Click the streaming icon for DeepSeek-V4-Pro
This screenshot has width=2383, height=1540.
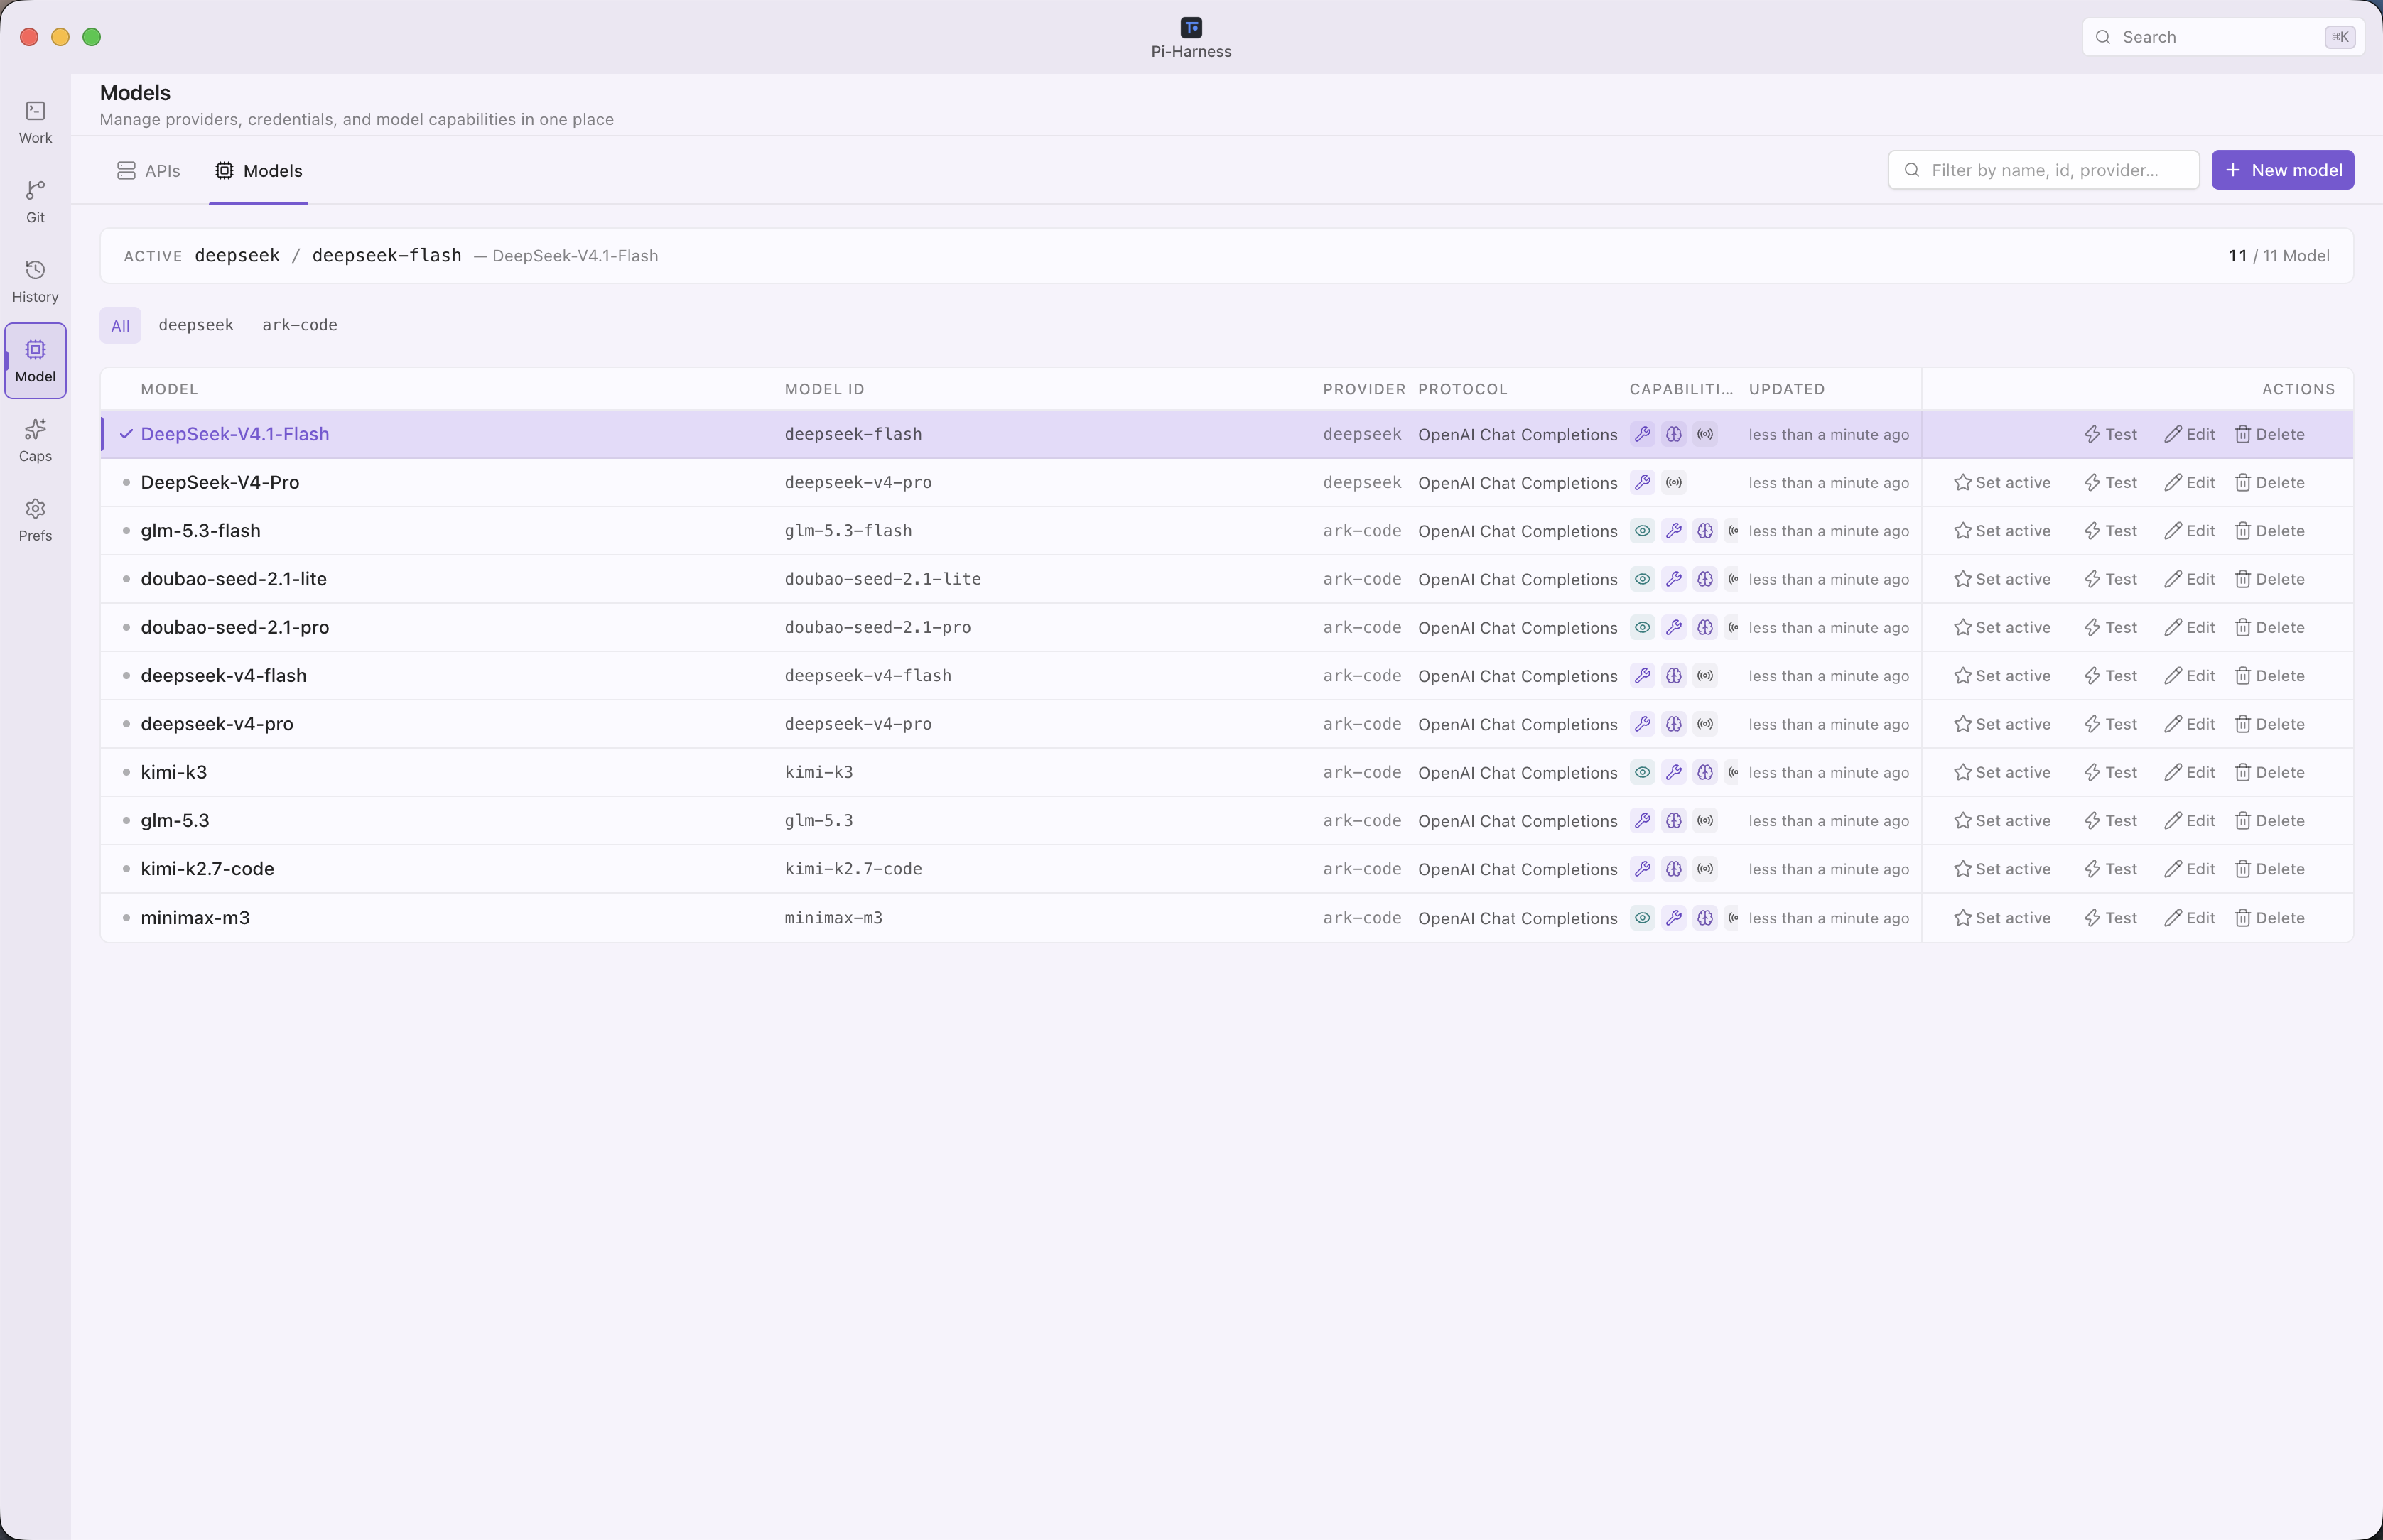(x=1674, y=483)
